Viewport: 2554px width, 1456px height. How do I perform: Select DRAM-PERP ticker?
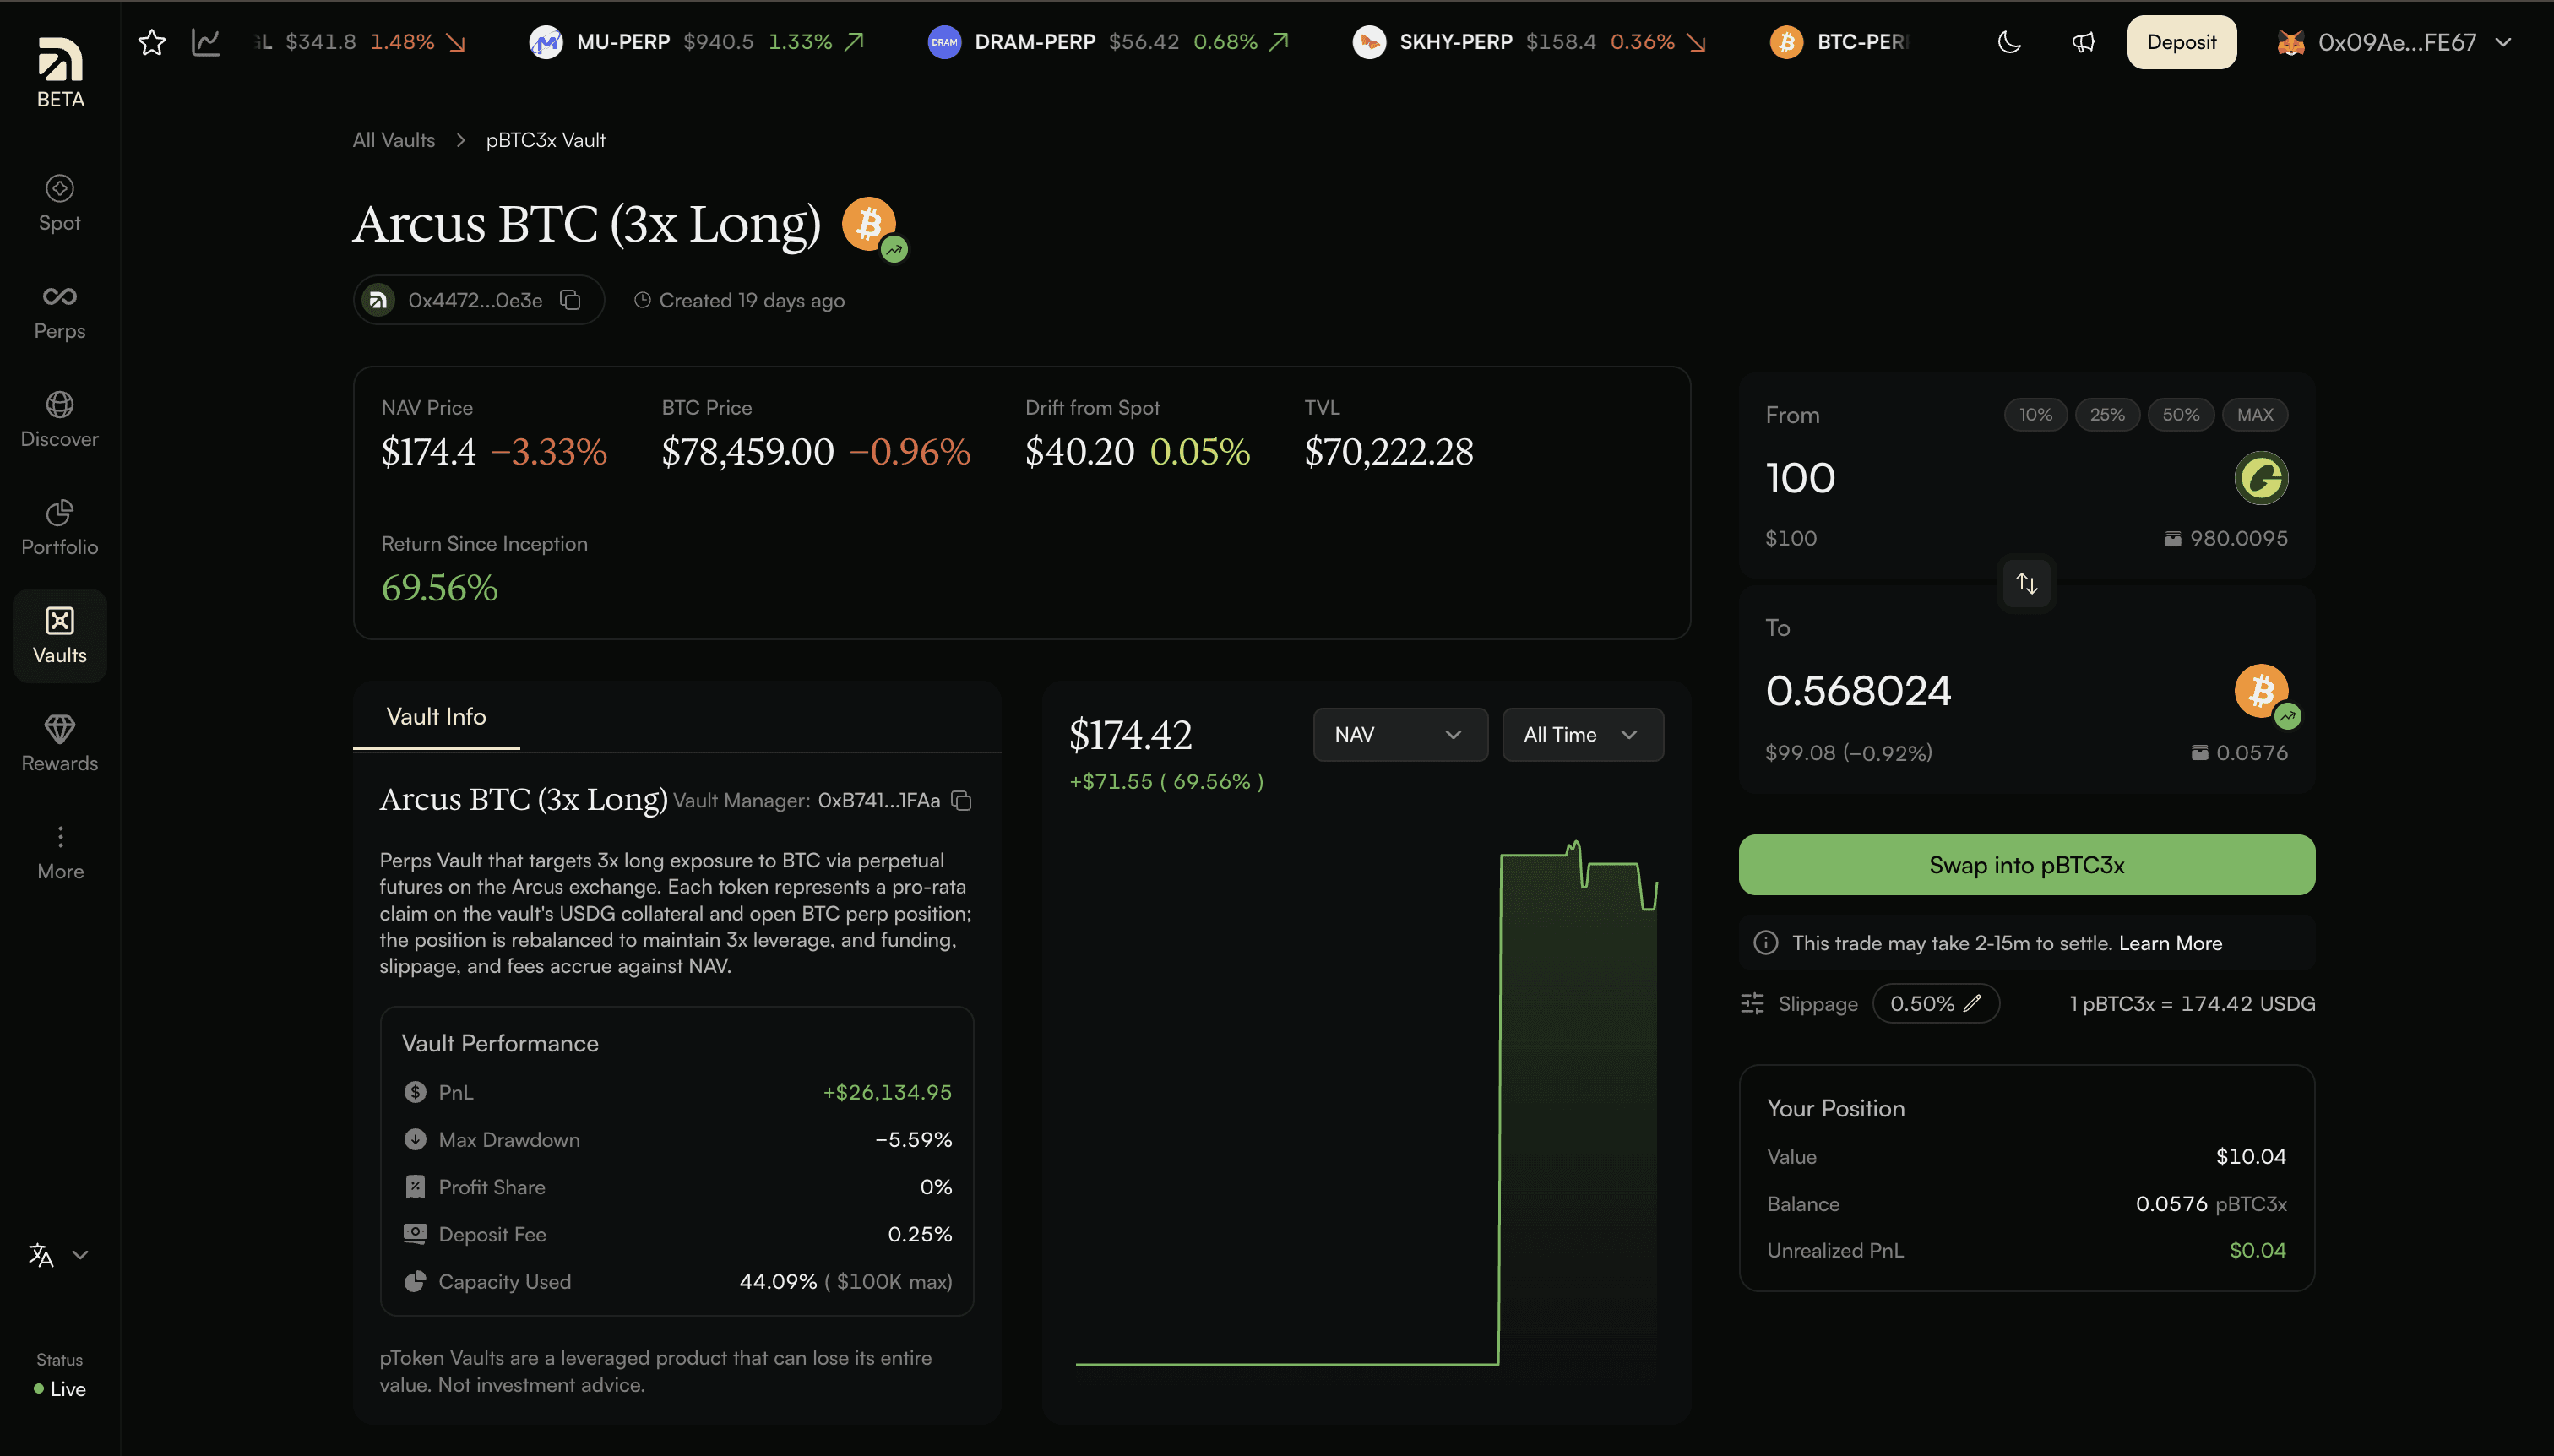[1108, 42]
